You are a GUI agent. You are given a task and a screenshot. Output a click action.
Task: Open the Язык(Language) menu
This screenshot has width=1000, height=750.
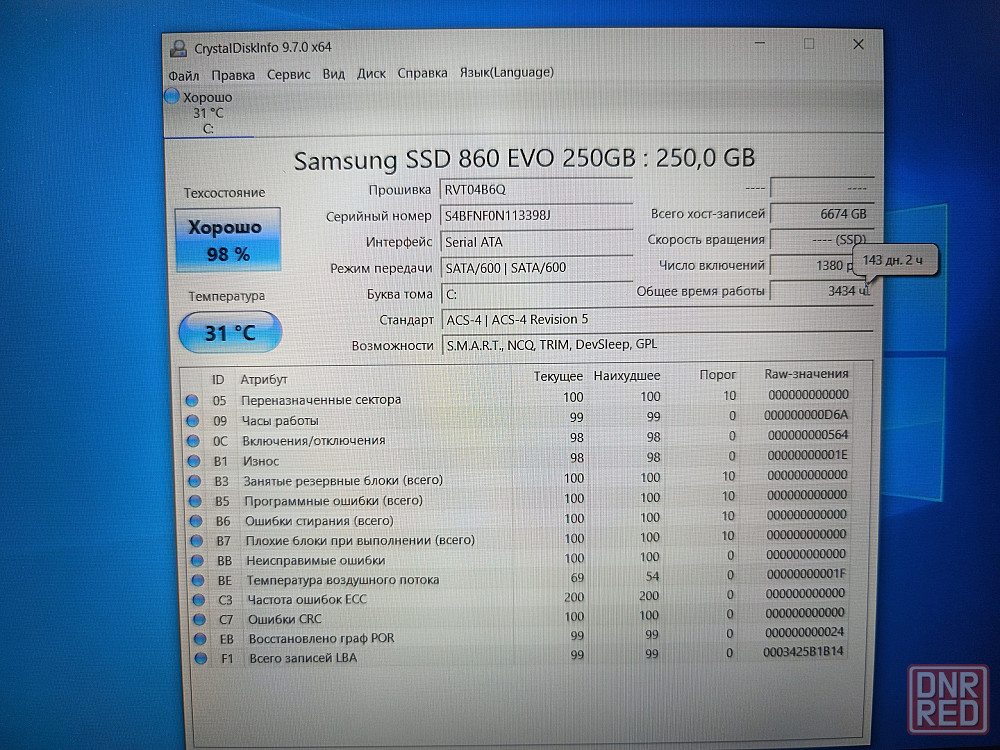[506, 72]
